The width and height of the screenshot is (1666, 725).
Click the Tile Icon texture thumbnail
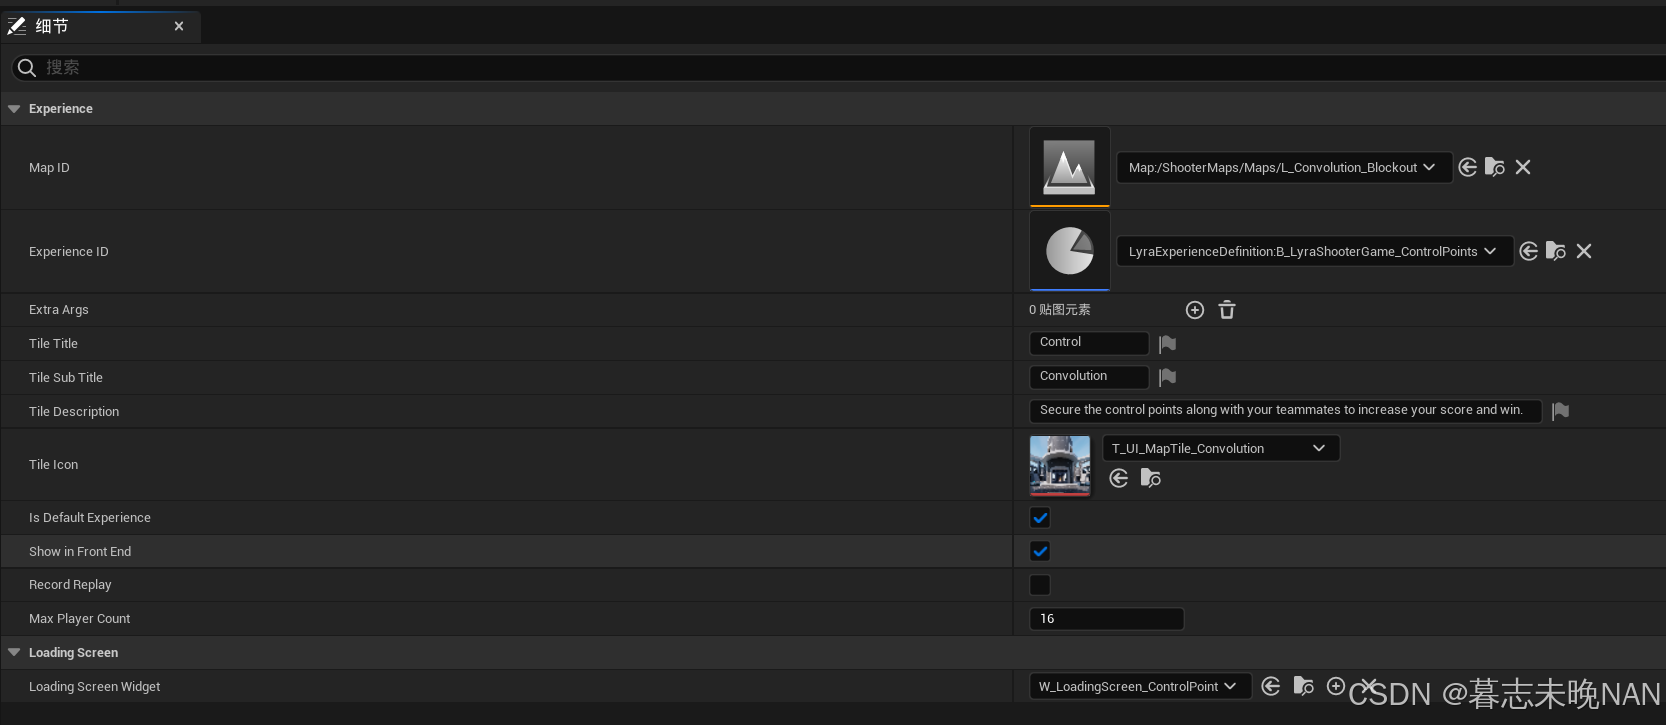pos(1060,465)
